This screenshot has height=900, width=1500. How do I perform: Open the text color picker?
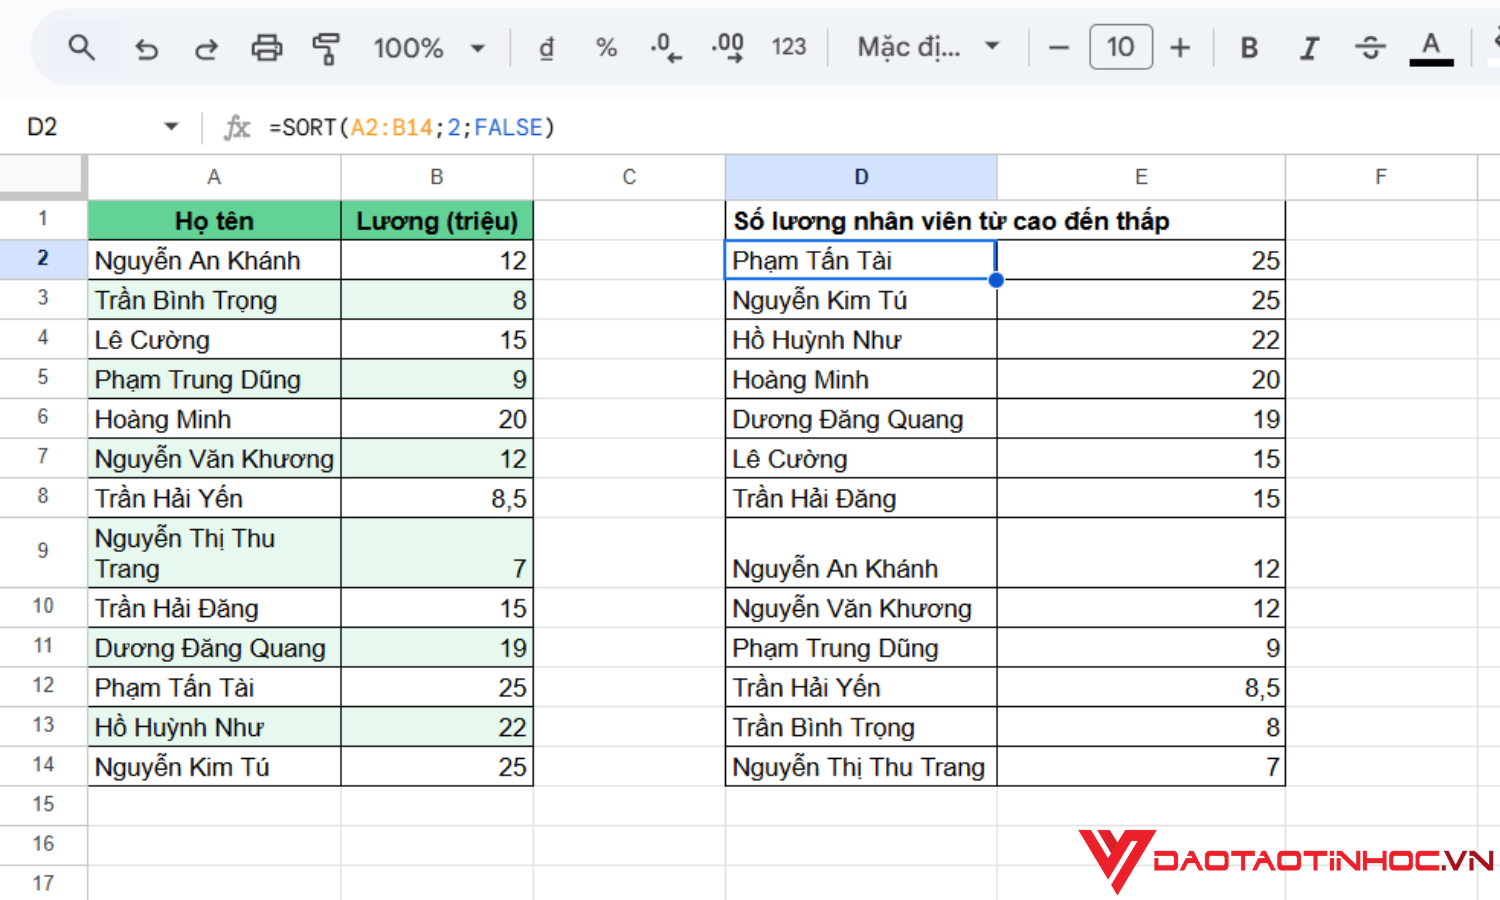click(1431, 48)
